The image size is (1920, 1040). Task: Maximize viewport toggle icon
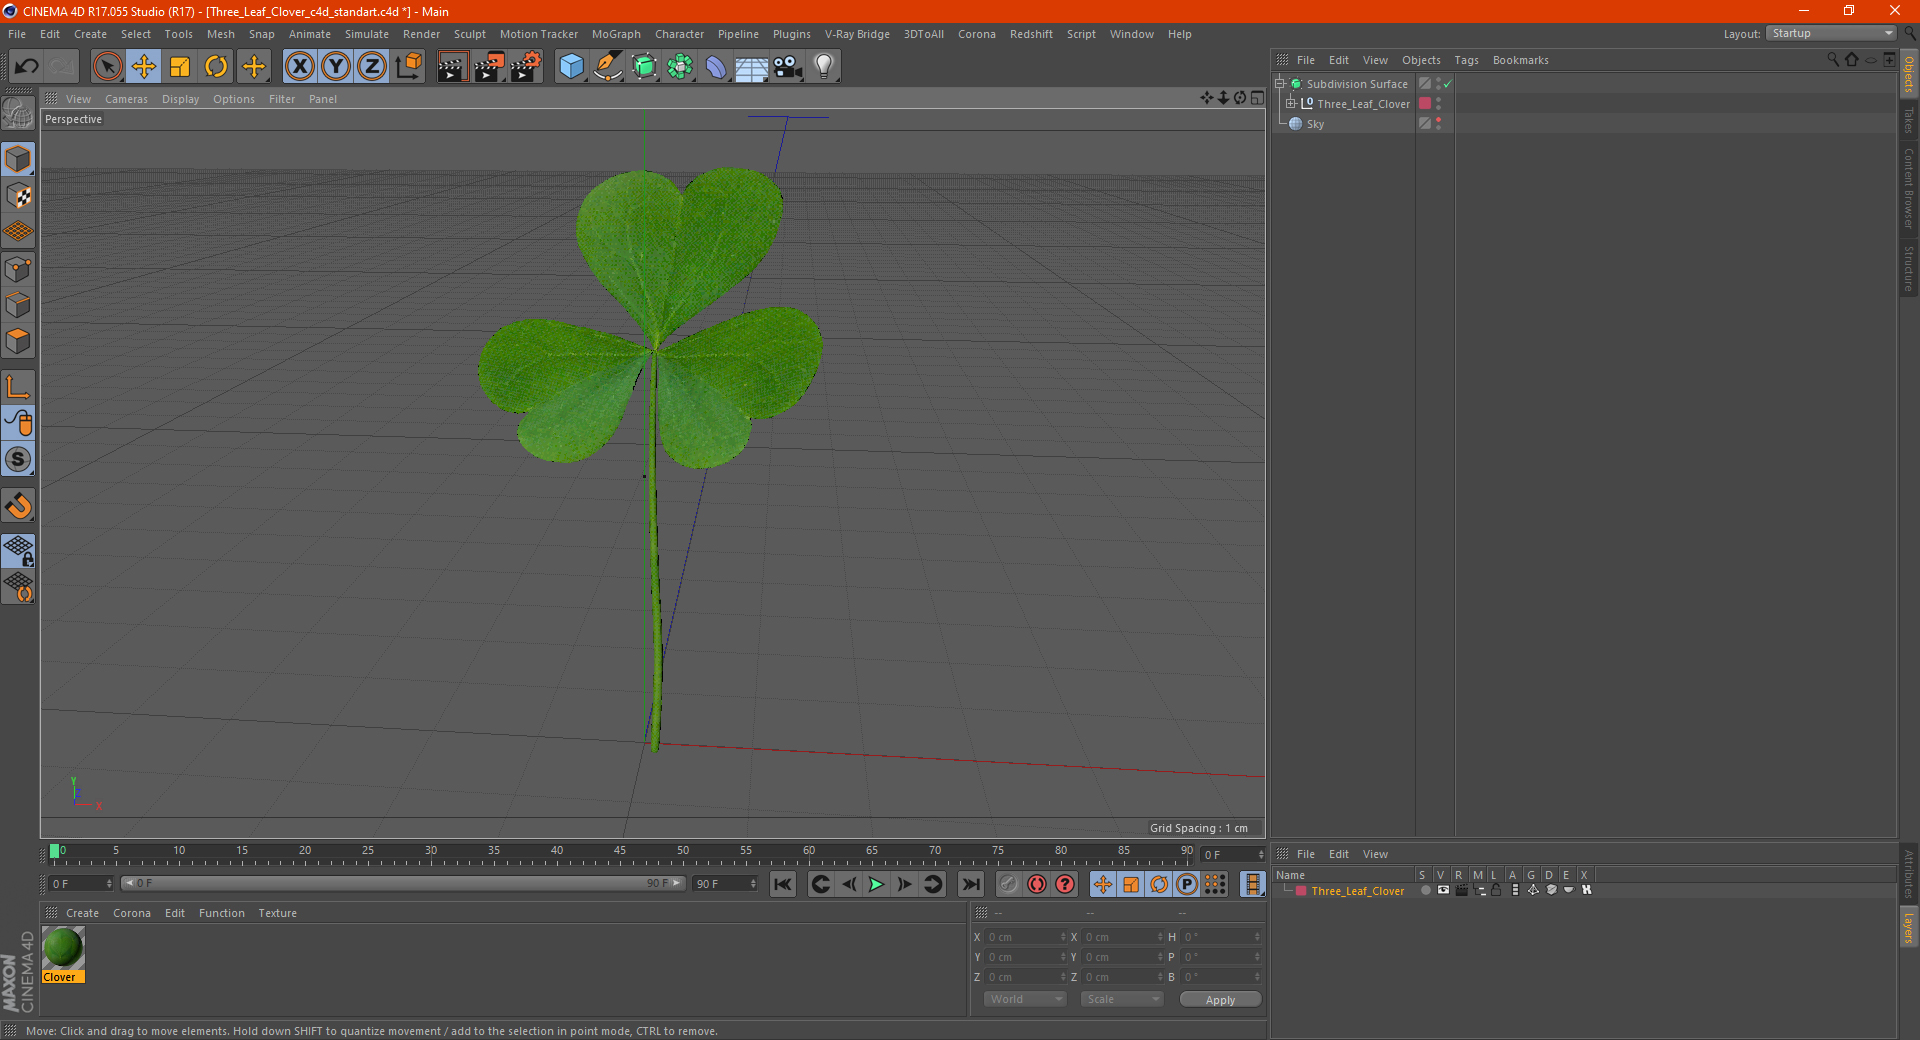coord(1257,98)
